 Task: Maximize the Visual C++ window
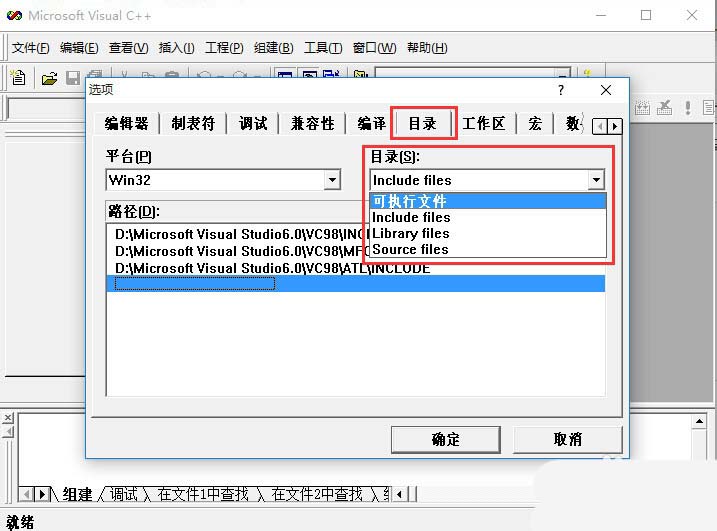646,15
